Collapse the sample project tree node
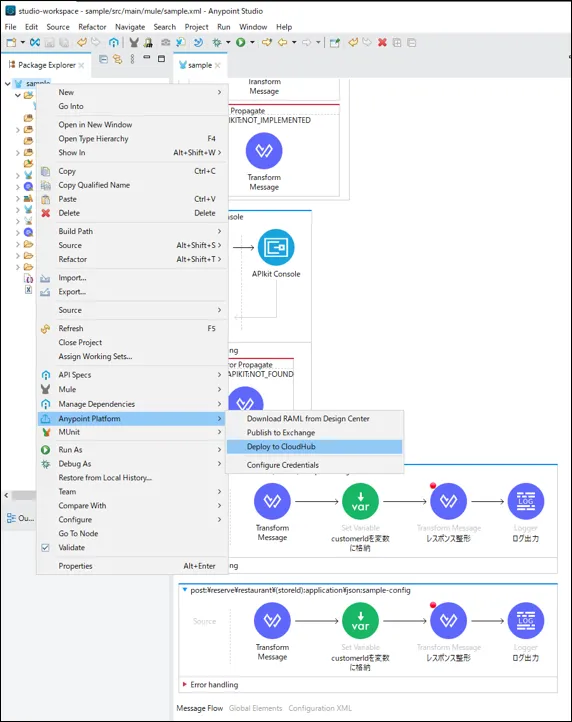The width and height of the screenshot is (572, 722). tap(7, 84)
